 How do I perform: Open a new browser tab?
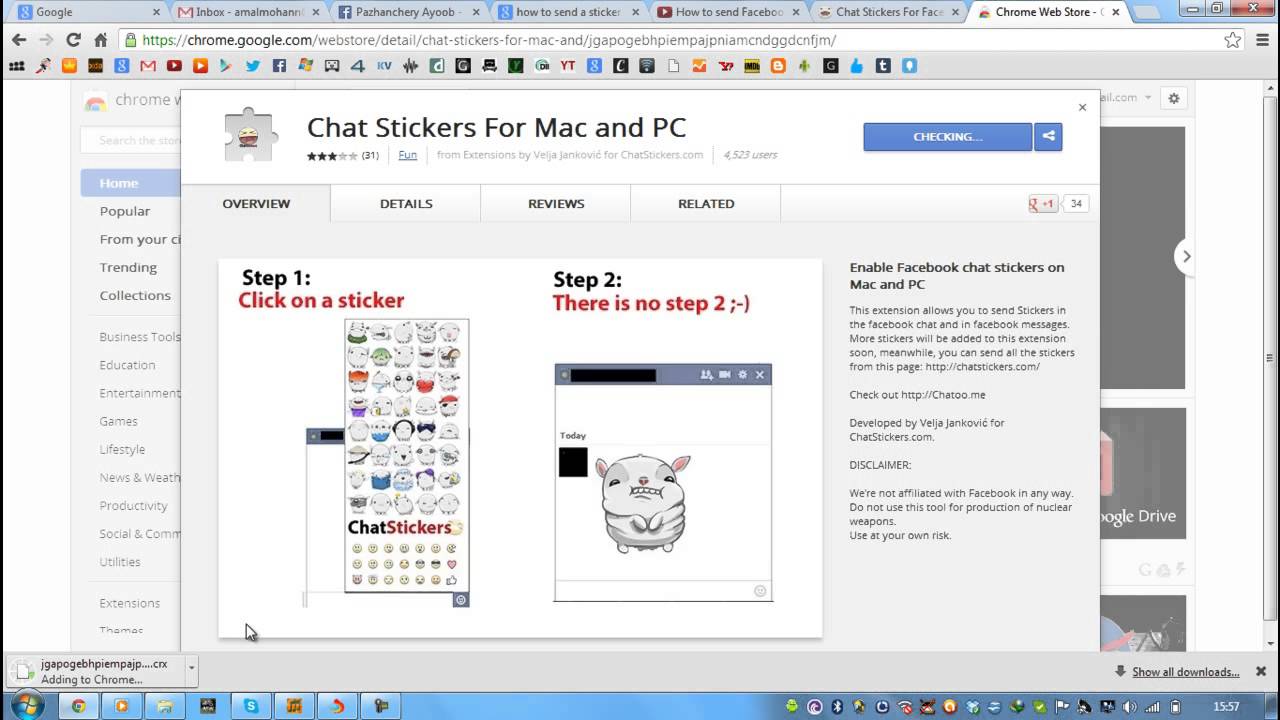pyautogui.click(x=1145, y=13)
